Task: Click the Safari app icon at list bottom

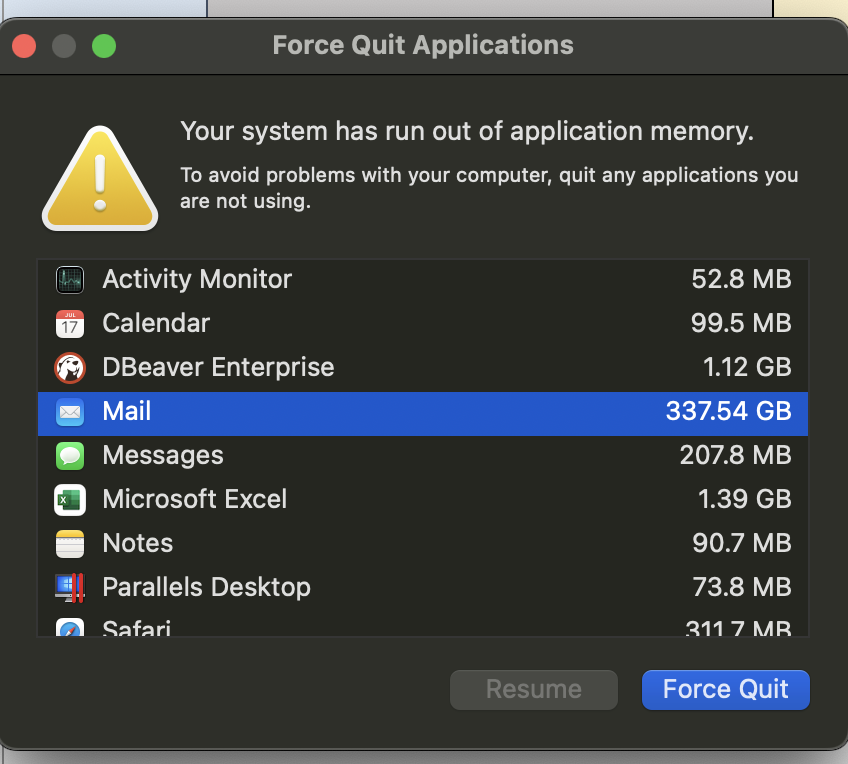Action: 69,626
